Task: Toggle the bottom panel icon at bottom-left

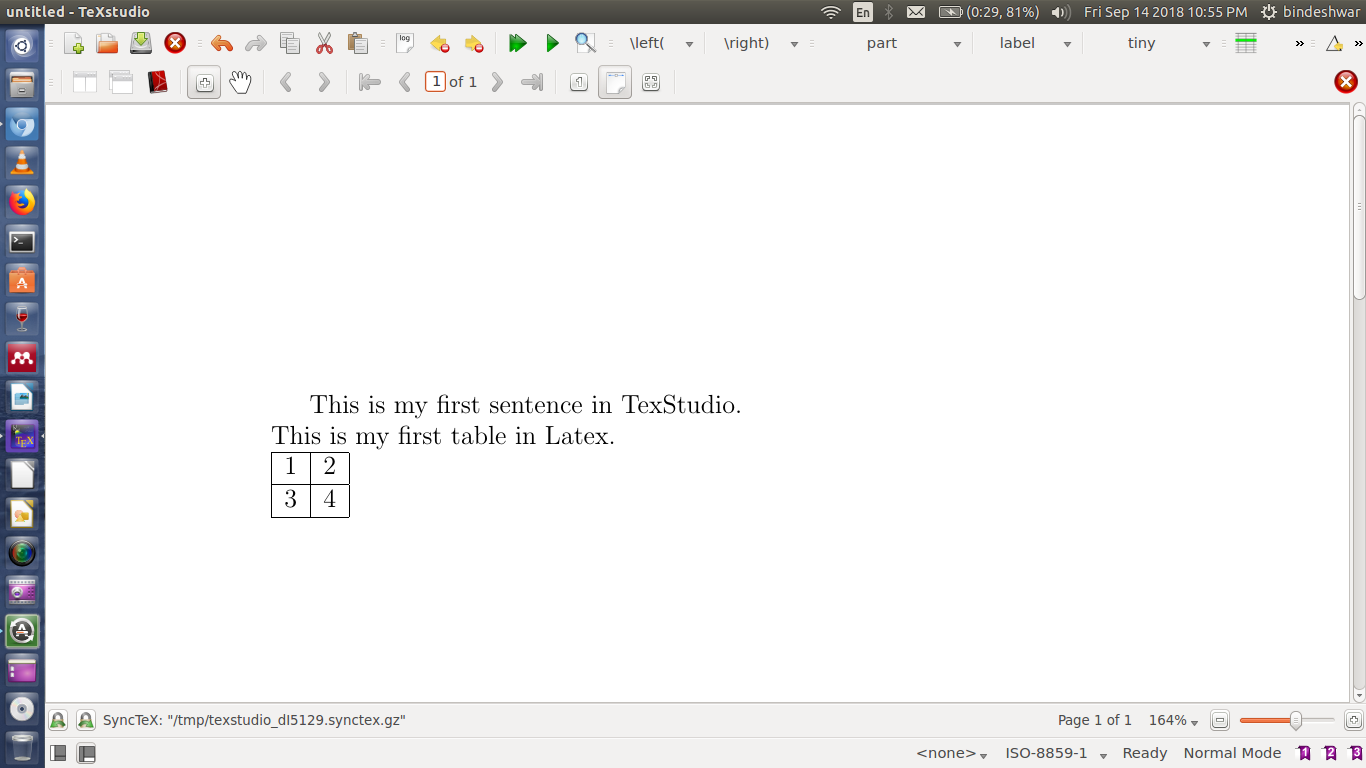Action: pos(86,753)
